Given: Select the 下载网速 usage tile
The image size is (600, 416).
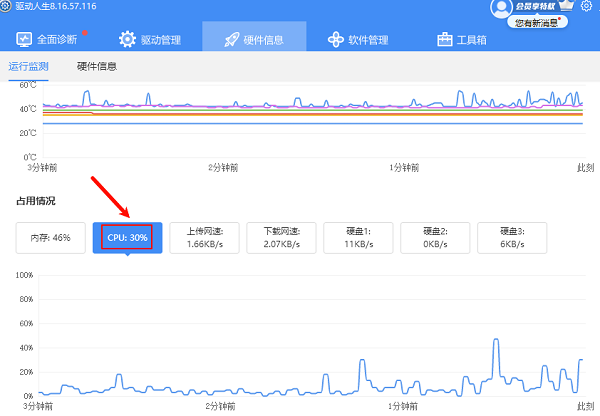Looking at the screenshot, I should coord(281,238).
